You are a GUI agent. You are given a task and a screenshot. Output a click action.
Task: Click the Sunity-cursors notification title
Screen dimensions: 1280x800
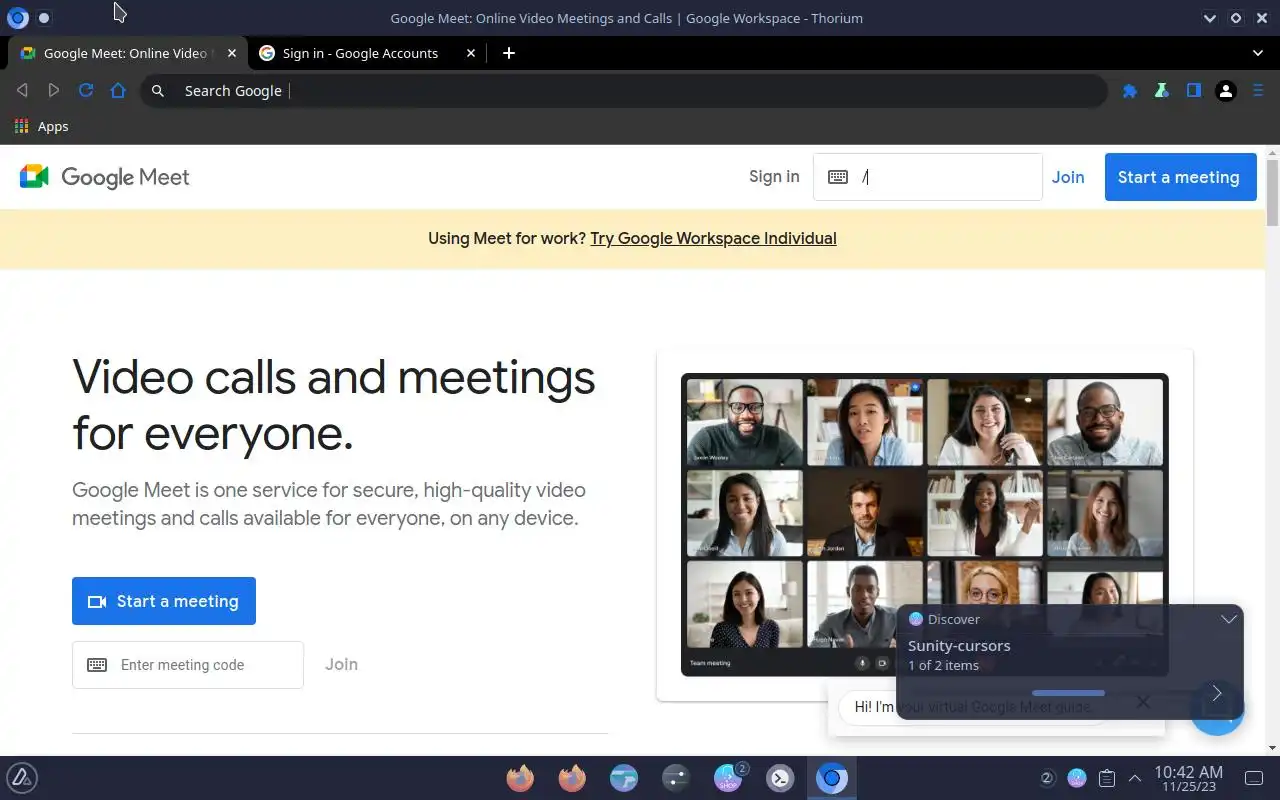coord(959,645)
